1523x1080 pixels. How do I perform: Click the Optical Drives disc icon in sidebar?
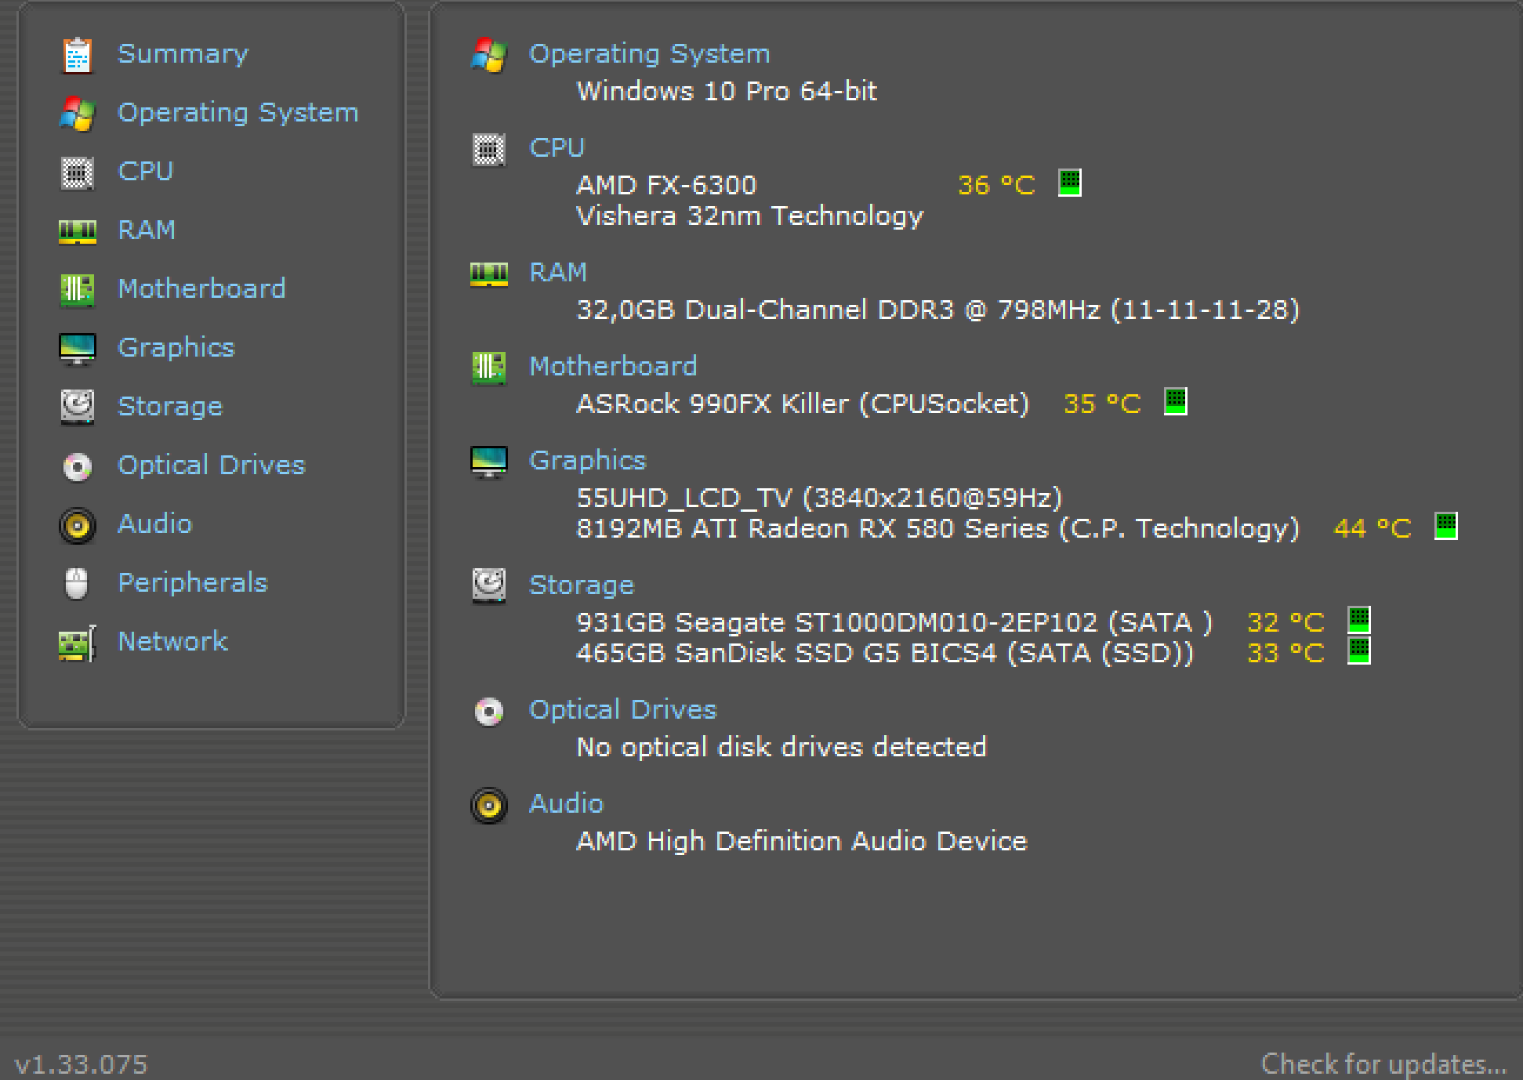click(77, 466)
